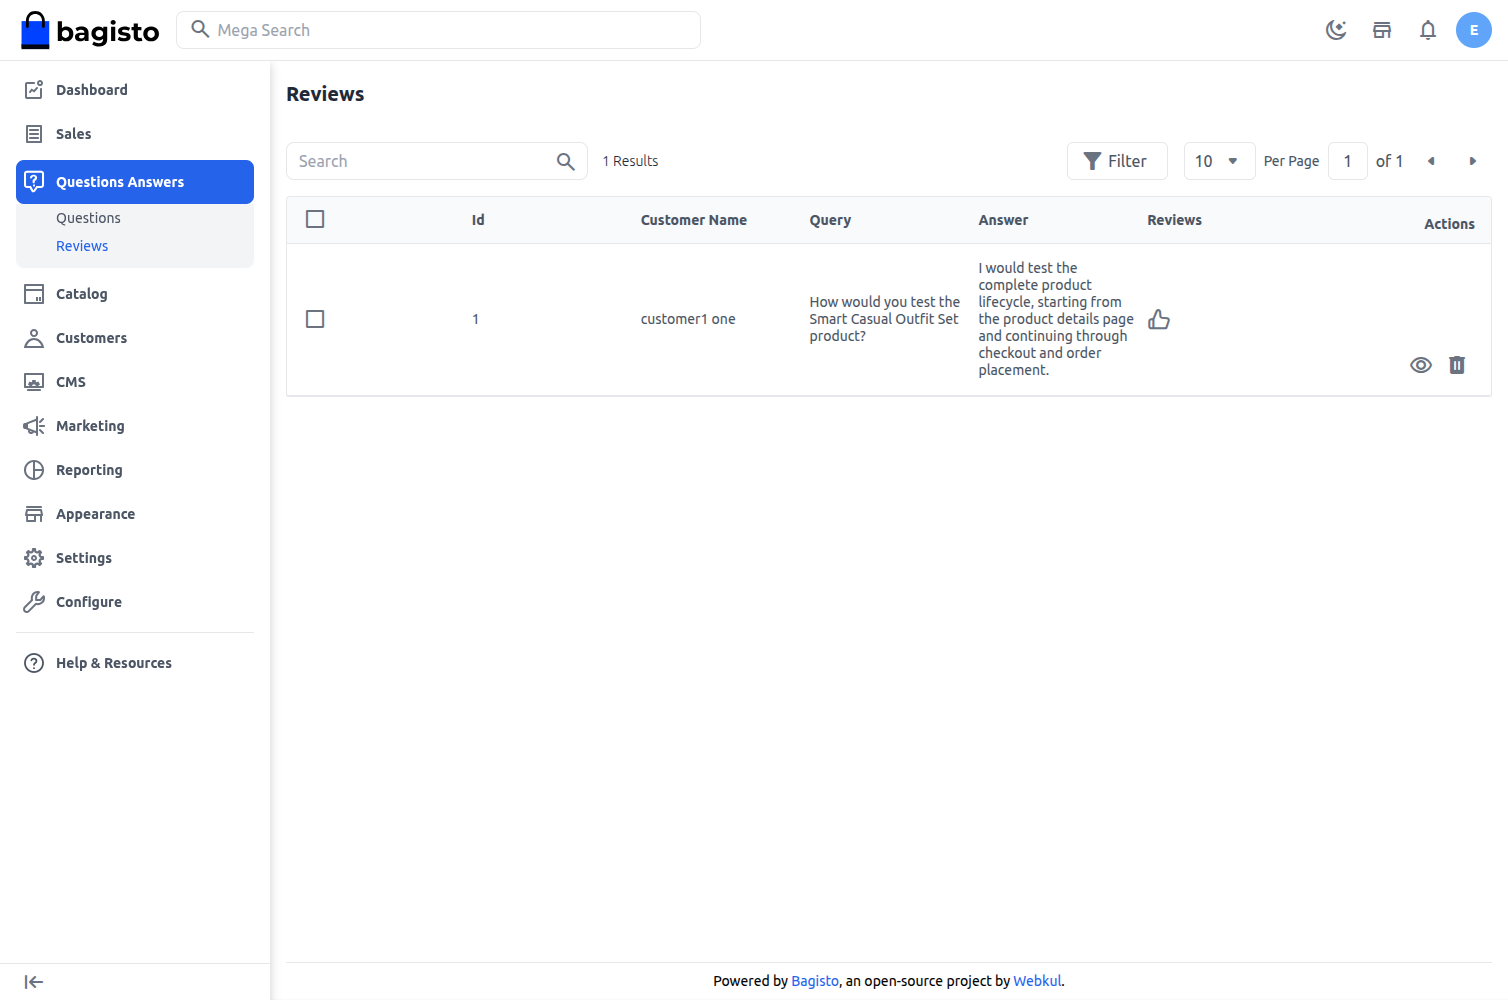Click the page number input box
1508x1000 pixels.
[1347, 161]
